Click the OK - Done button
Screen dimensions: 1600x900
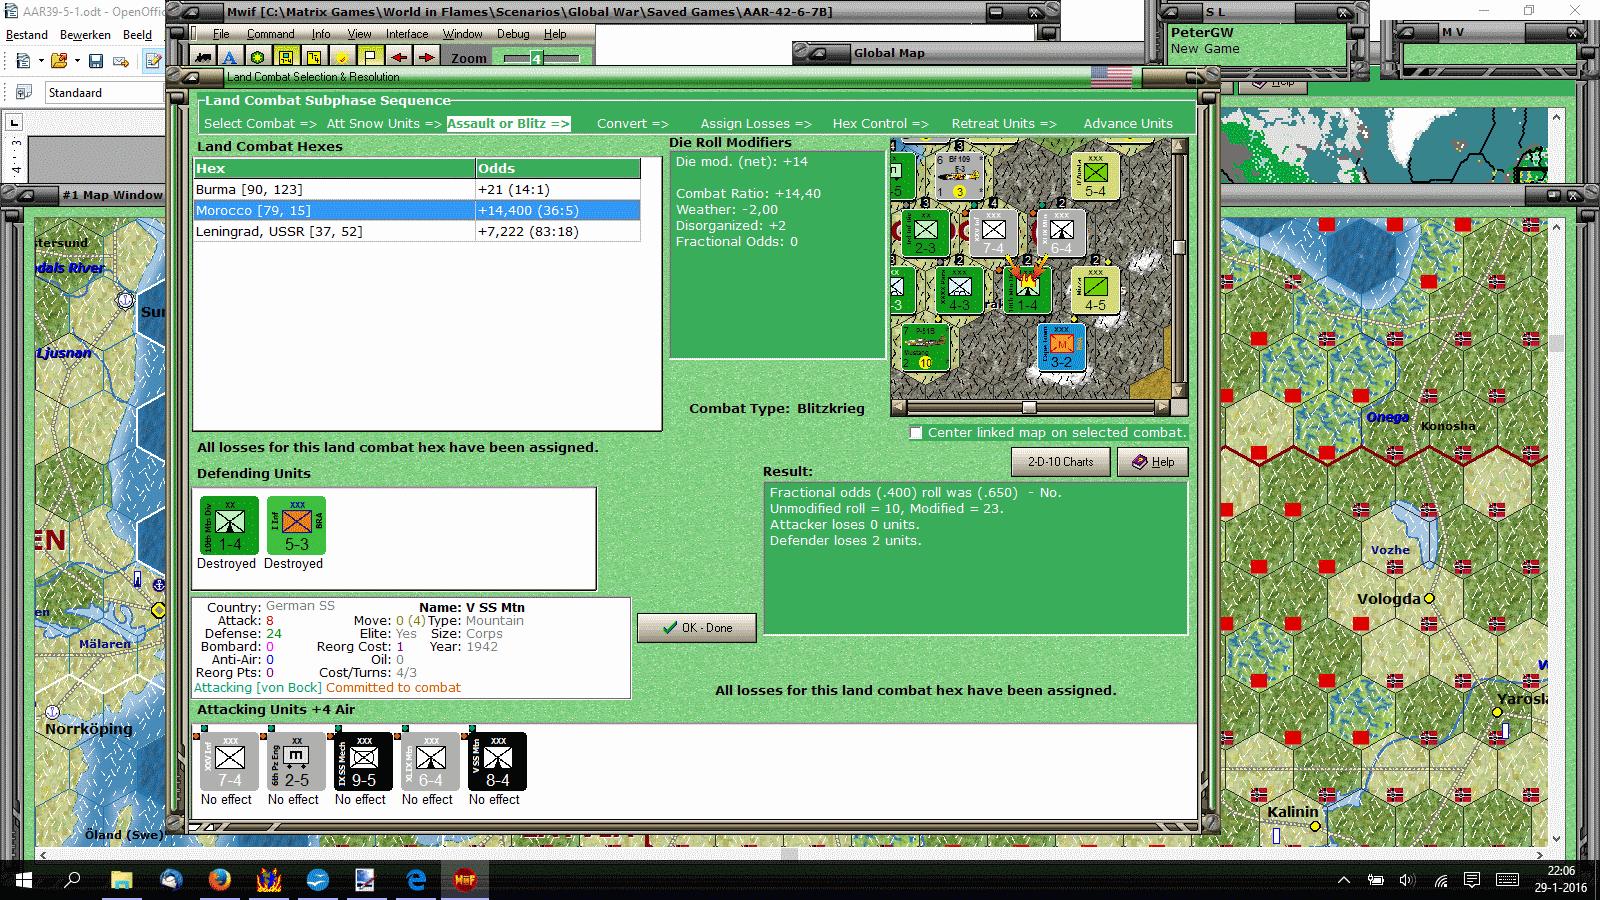pyautogui.click(x=697, y=628)
